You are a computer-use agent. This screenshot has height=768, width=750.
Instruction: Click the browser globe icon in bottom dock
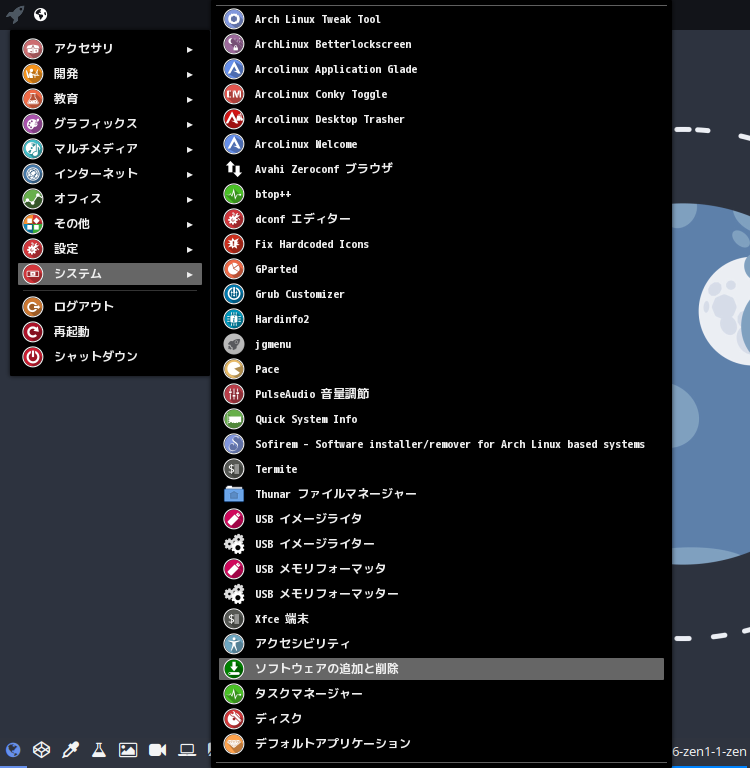13,750
